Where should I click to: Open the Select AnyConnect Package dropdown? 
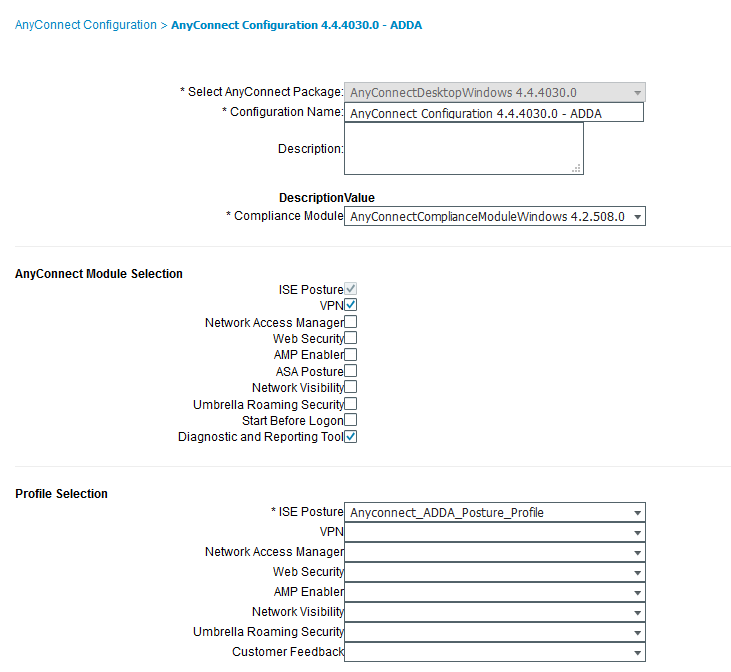coord(495,92)
